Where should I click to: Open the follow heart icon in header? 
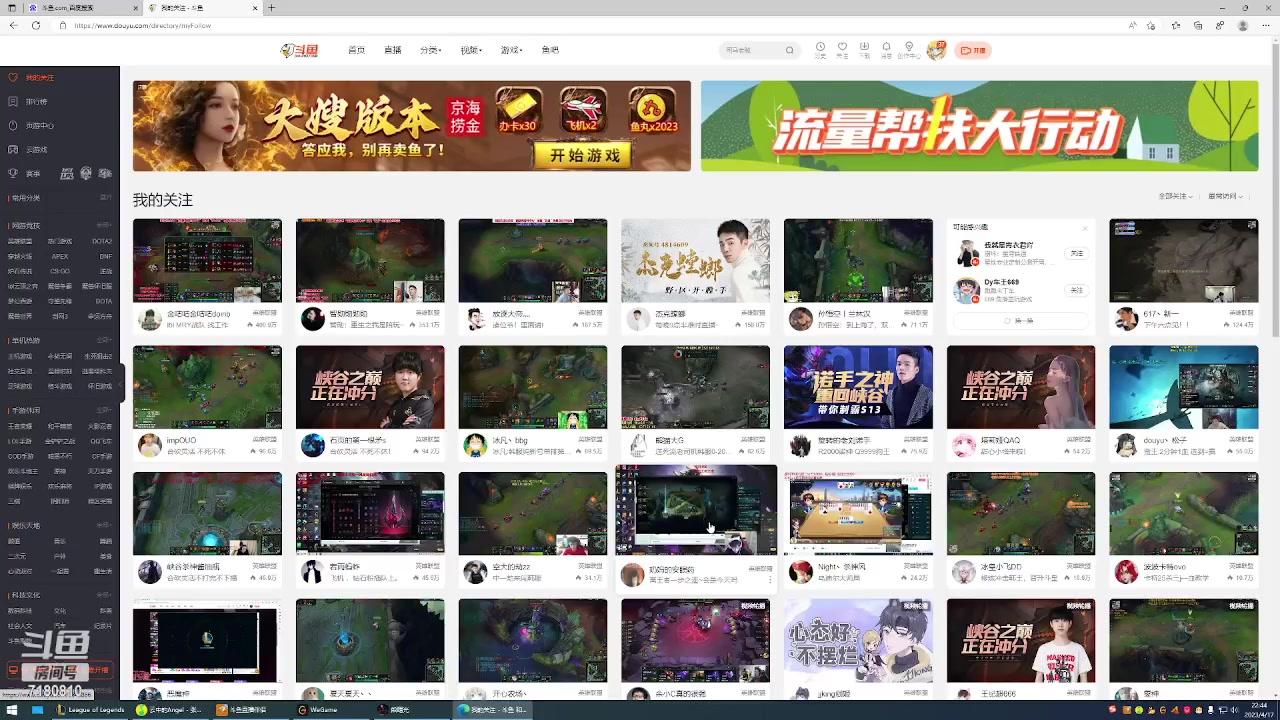click(x=842, y=49)
